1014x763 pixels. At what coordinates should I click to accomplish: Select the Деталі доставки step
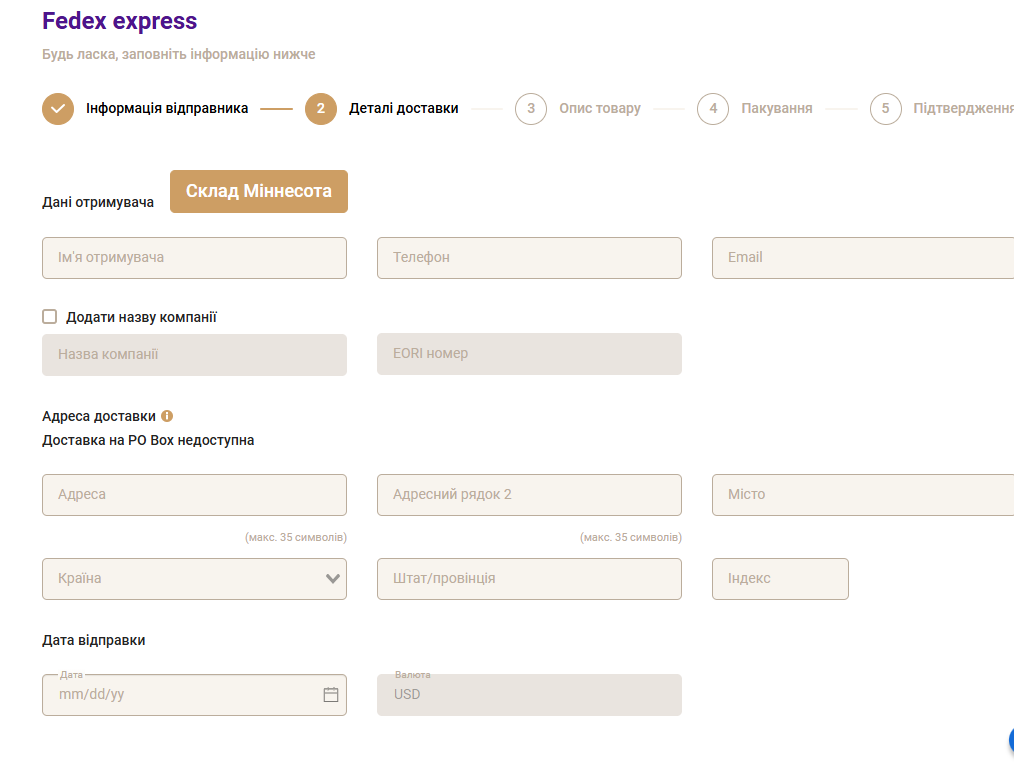coord(404,109)
